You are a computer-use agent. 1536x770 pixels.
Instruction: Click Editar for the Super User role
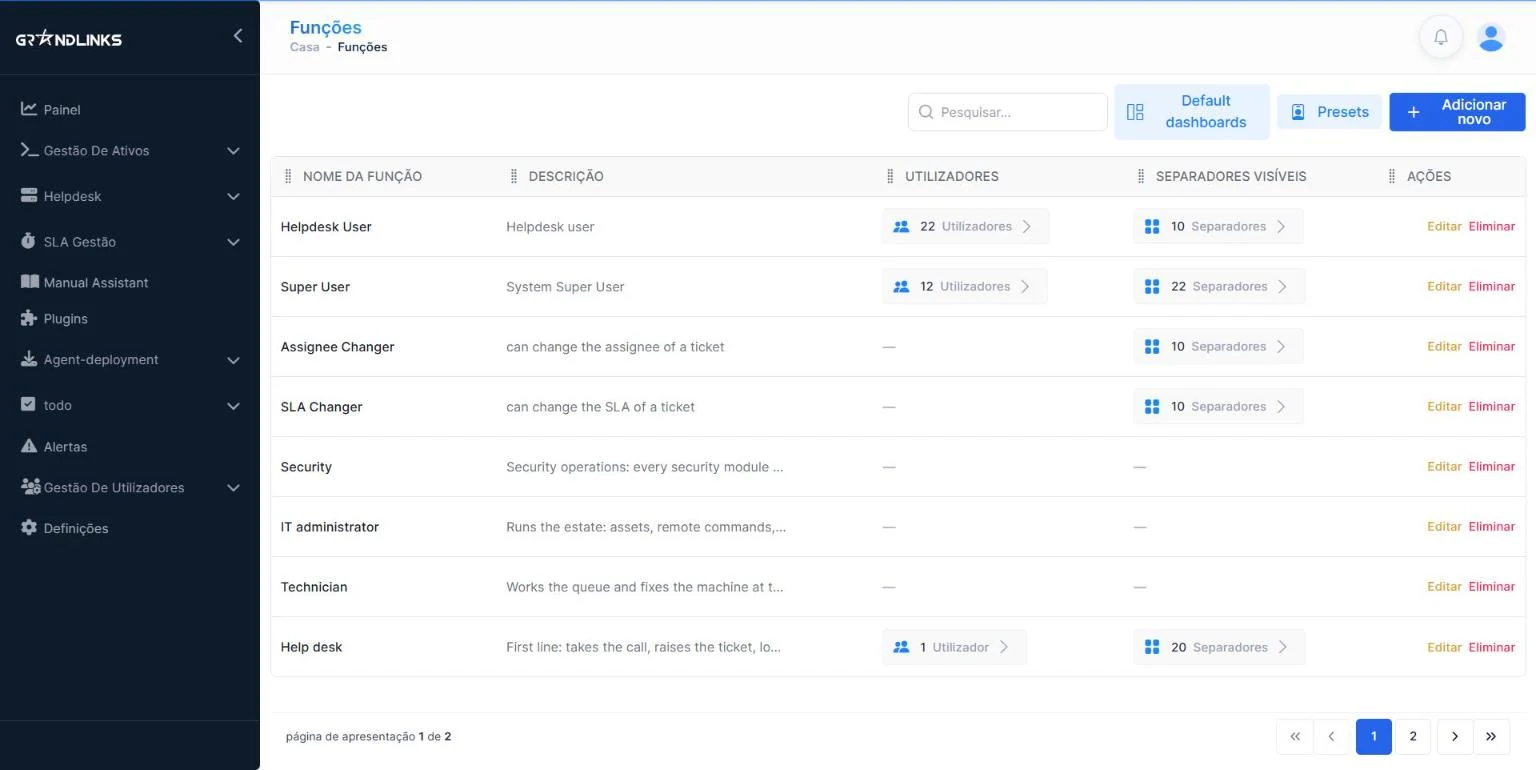point(1444,286)
